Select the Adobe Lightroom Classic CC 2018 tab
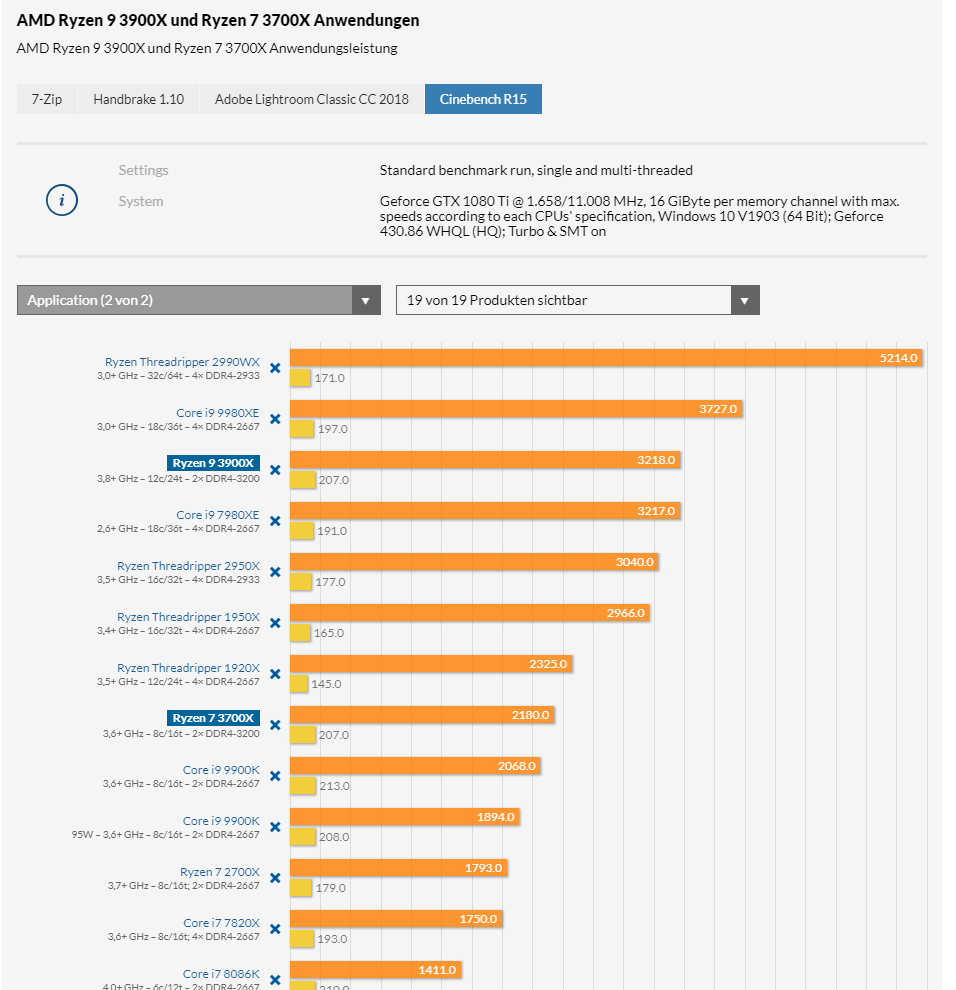The width and height of the screenshot is (956, 990). [x=311, y=99]
